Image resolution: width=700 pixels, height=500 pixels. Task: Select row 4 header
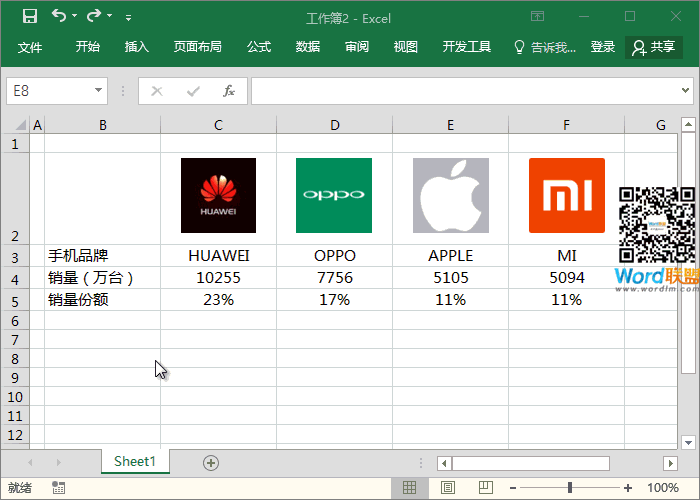[15, 279]
